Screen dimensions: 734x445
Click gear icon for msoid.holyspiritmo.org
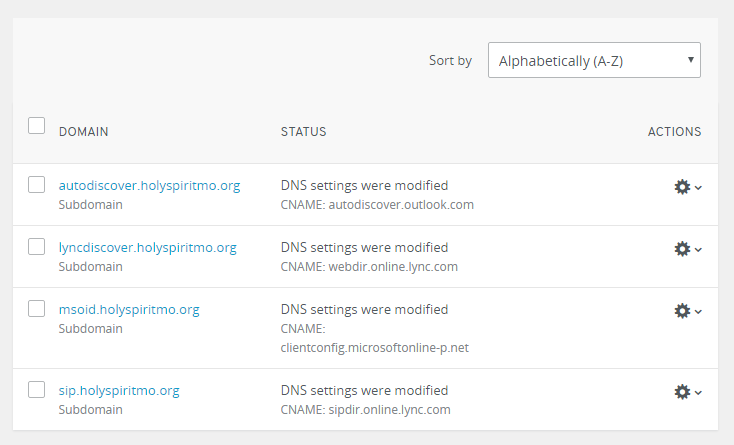point(682,311)
